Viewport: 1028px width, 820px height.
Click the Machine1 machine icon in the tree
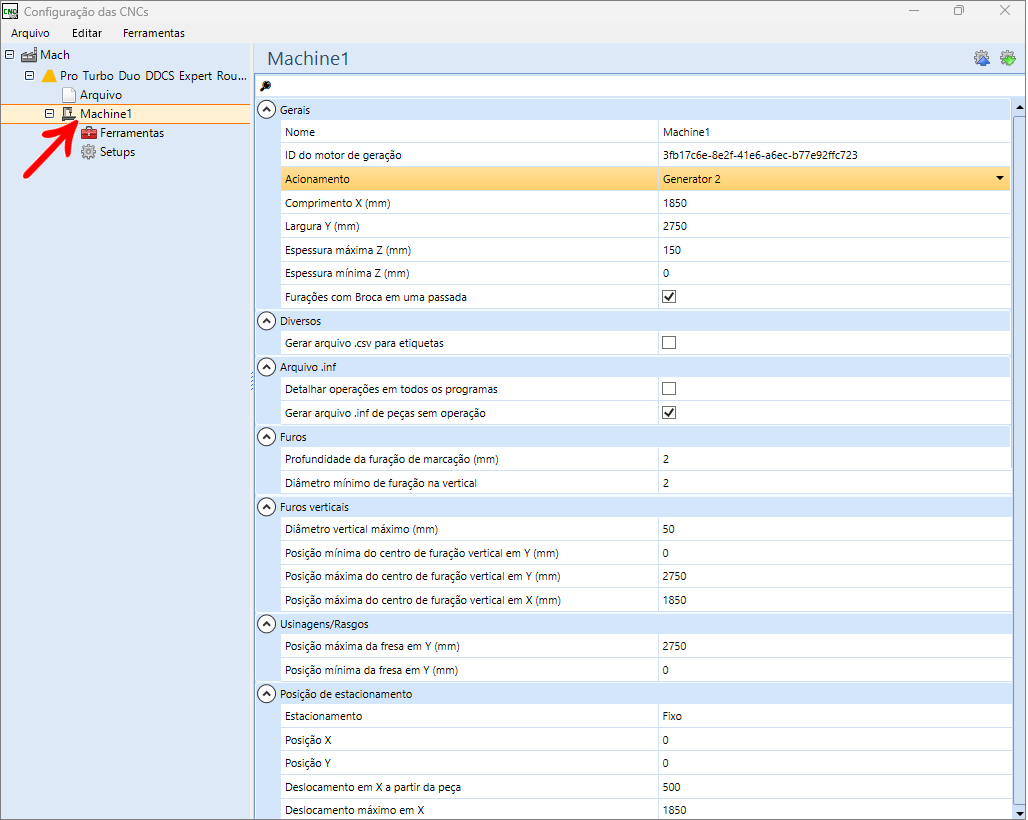click(x=69, y=113)
